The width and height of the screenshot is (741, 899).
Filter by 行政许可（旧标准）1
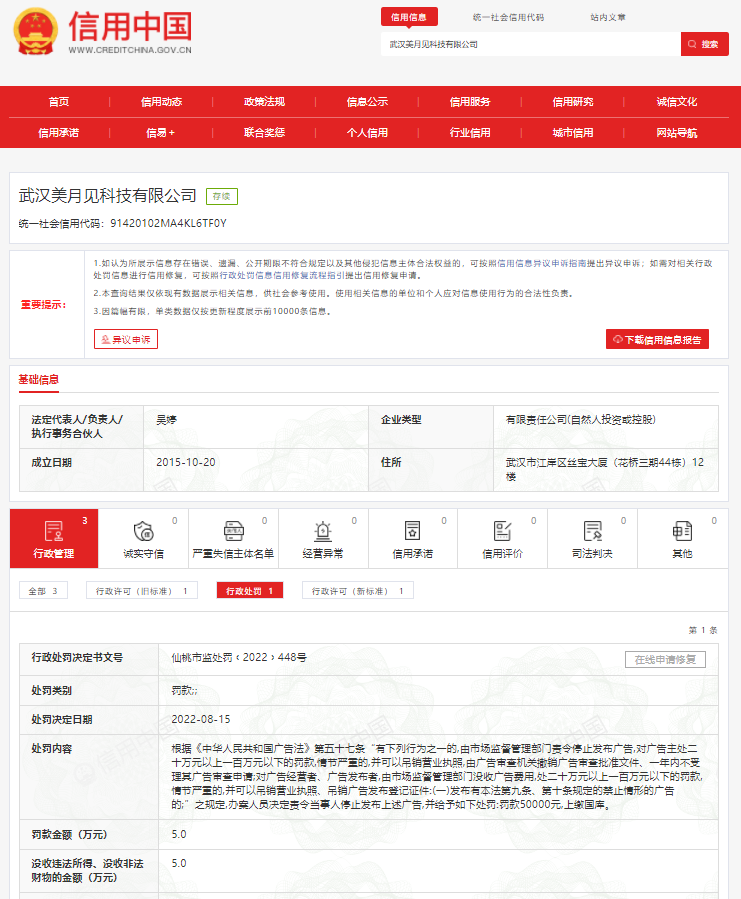pos(142,591)
